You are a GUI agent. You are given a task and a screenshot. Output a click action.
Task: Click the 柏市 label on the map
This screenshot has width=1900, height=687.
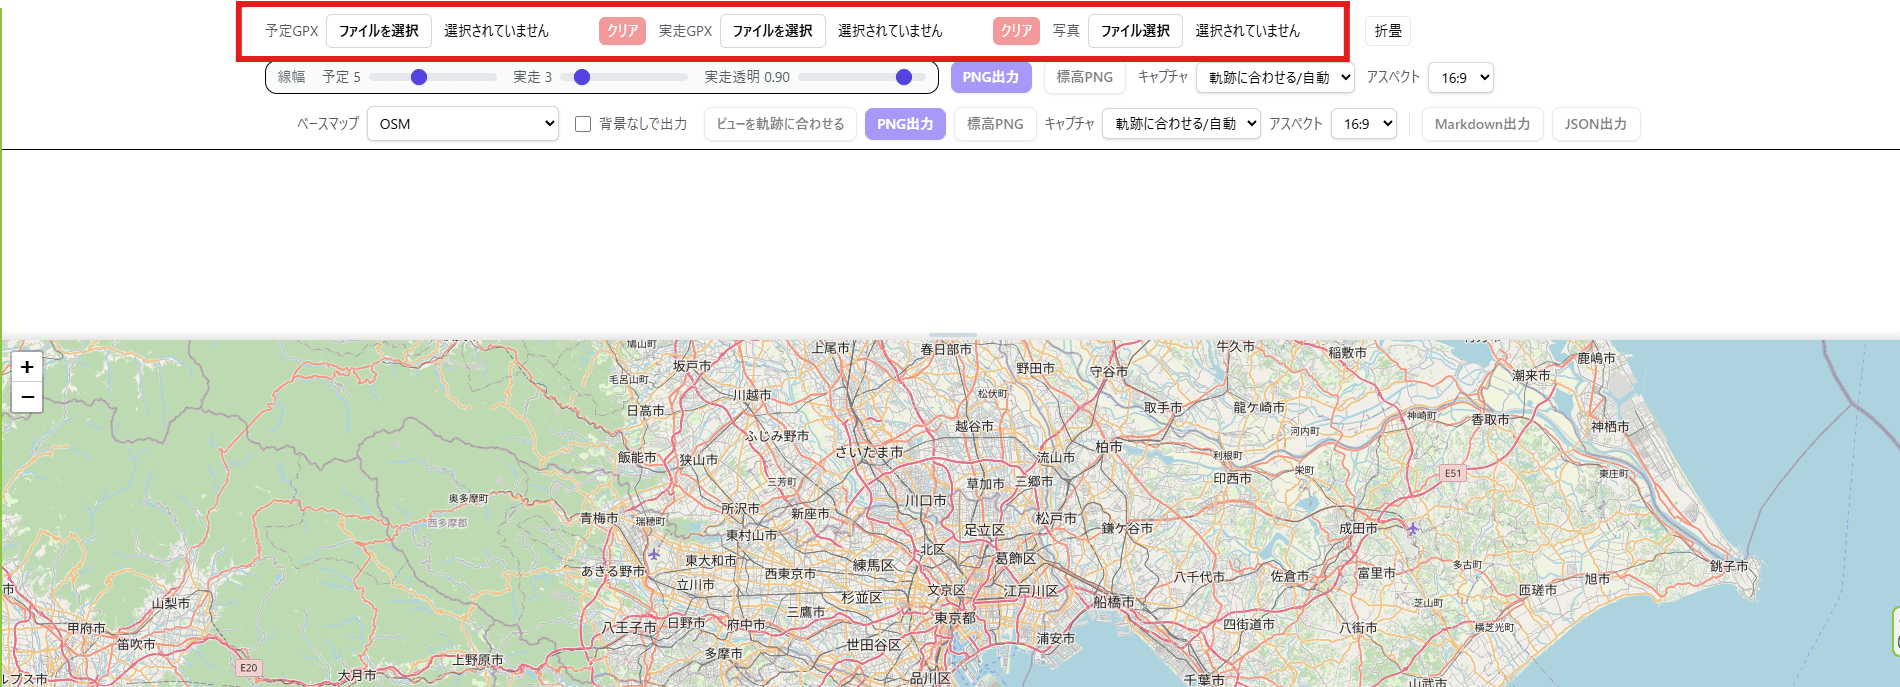1109,446
